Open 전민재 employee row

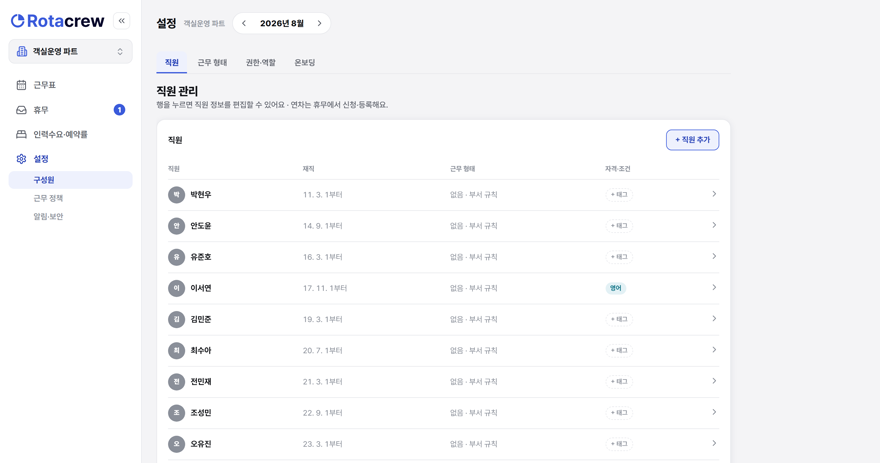[443, 382]
